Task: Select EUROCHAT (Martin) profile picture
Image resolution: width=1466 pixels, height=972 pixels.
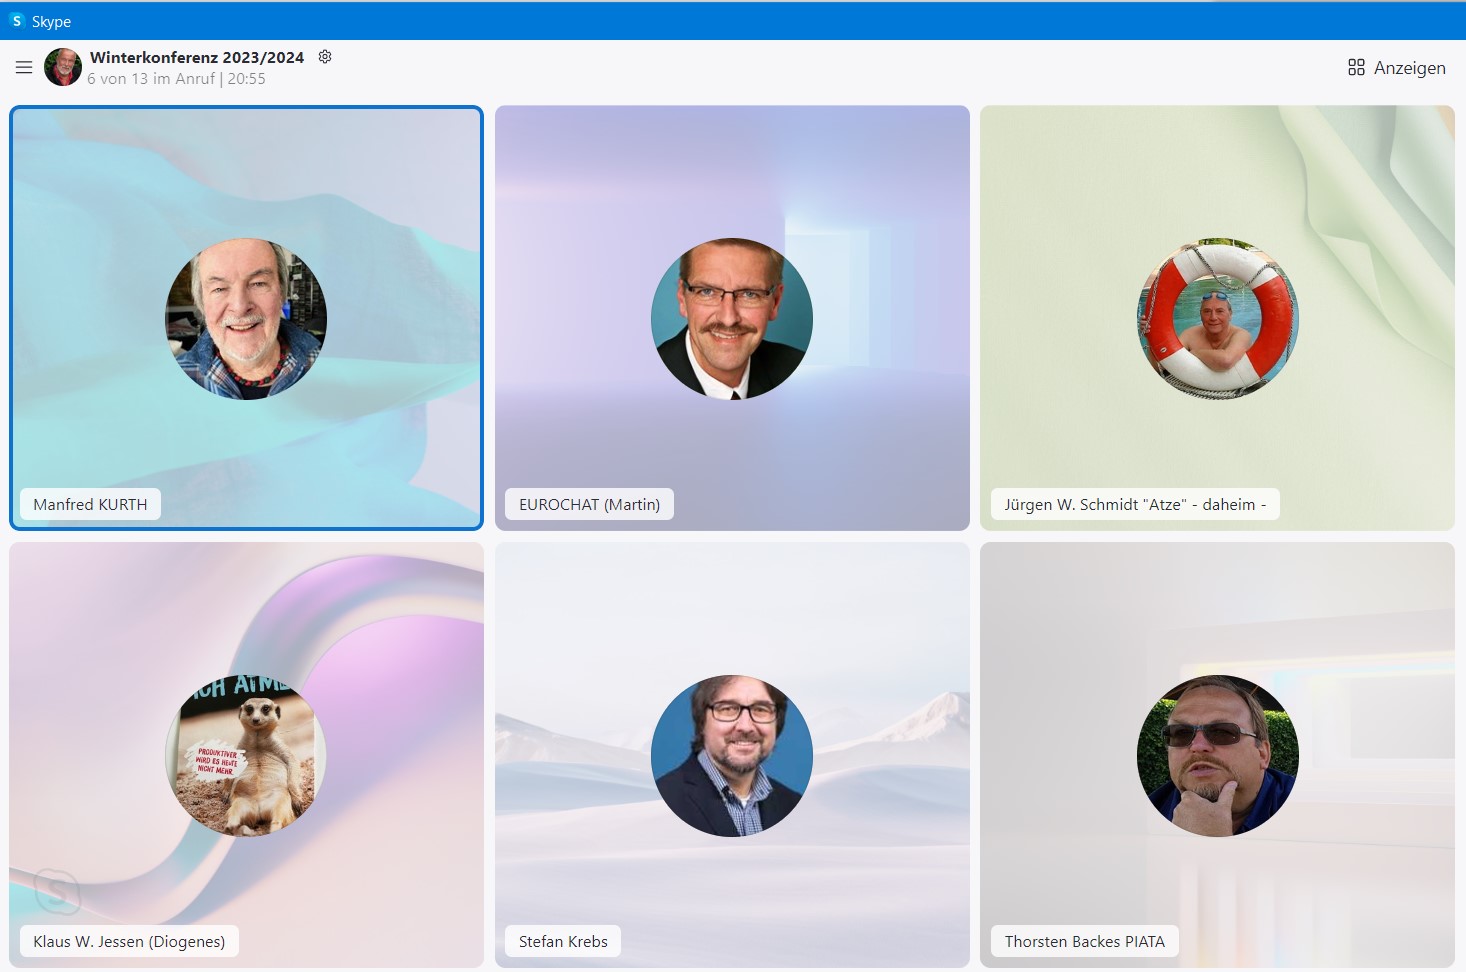Action: coord(732,319)
